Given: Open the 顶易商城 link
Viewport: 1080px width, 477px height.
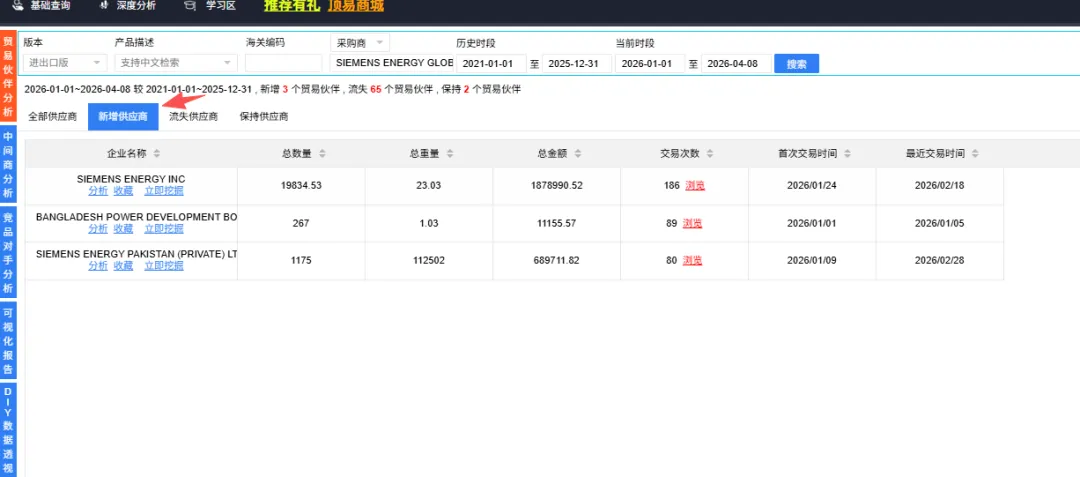Looking at the screenshot, I should pos(356,6).
